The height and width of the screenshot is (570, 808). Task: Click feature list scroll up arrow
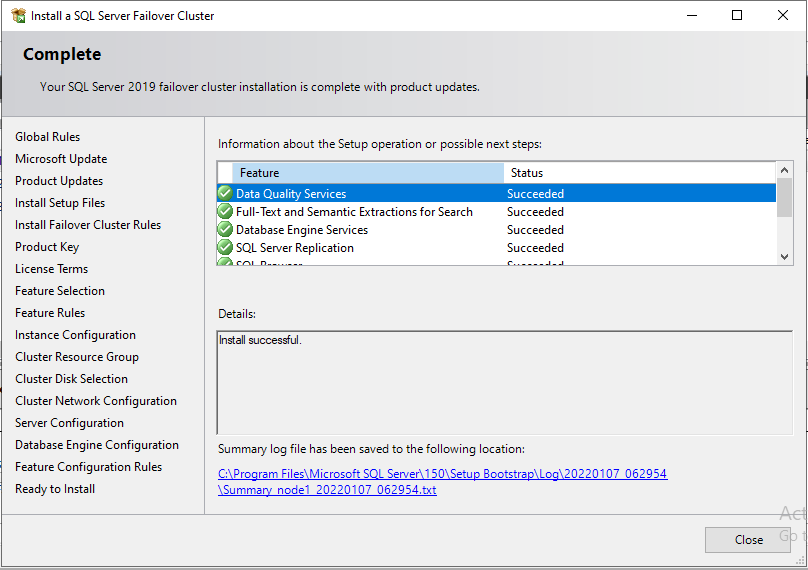(x=784, y=170)
